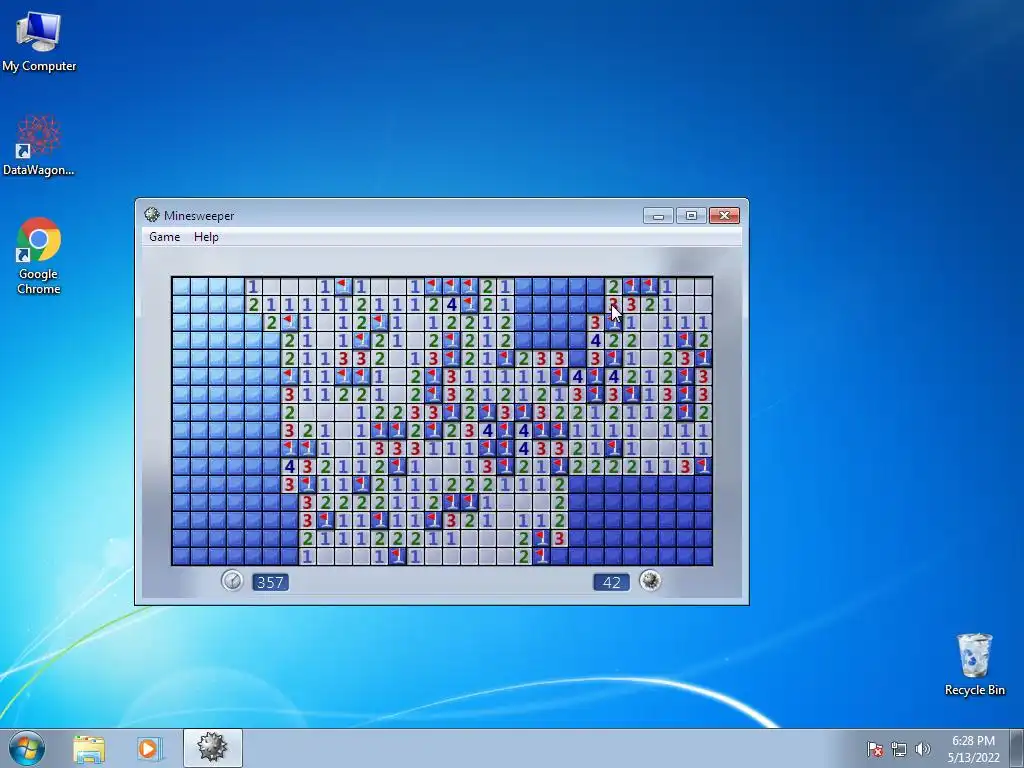Viewport: 1024px width, 768px height.
Task: Select the Google Chrome desktop shortcut
Action: pyautogui.click(x=39, y=256)
